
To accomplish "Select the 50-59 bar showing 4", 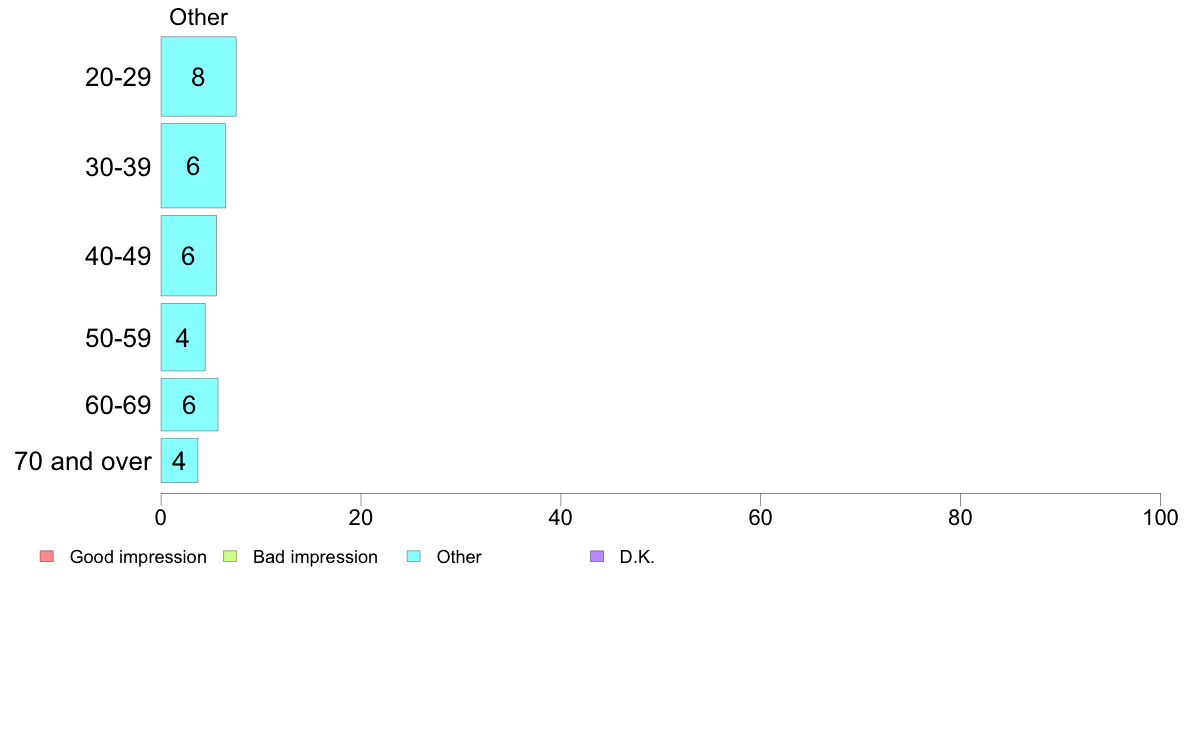I will coord(183,337).
